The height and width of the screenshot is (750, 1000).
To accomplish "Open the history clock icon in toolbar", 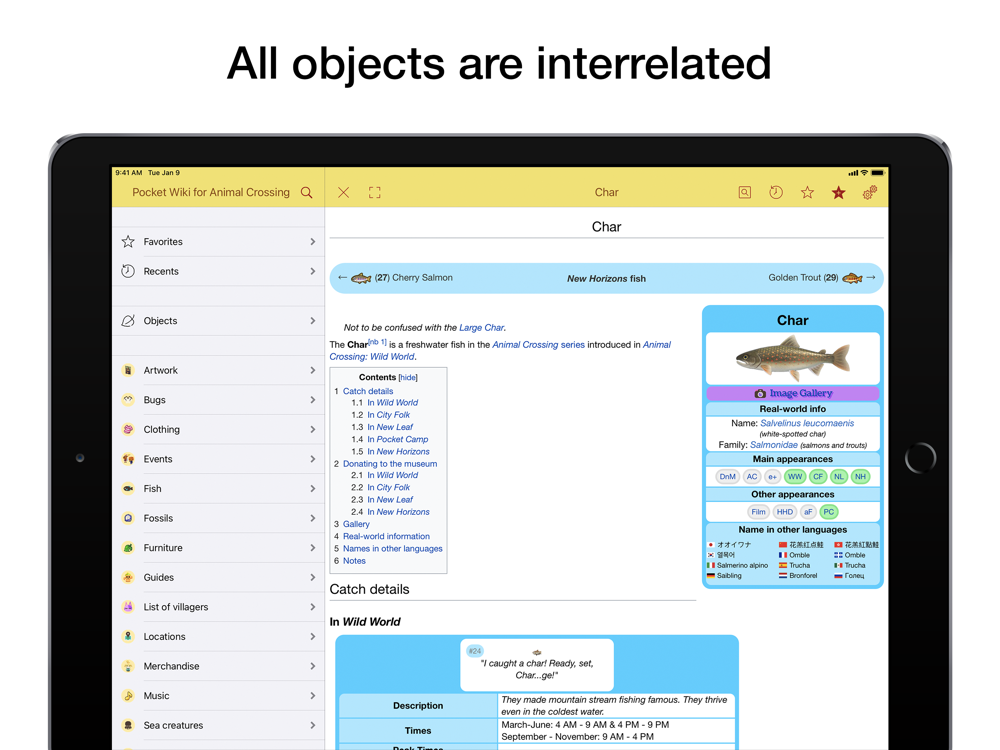I will [x=776, y=193].
